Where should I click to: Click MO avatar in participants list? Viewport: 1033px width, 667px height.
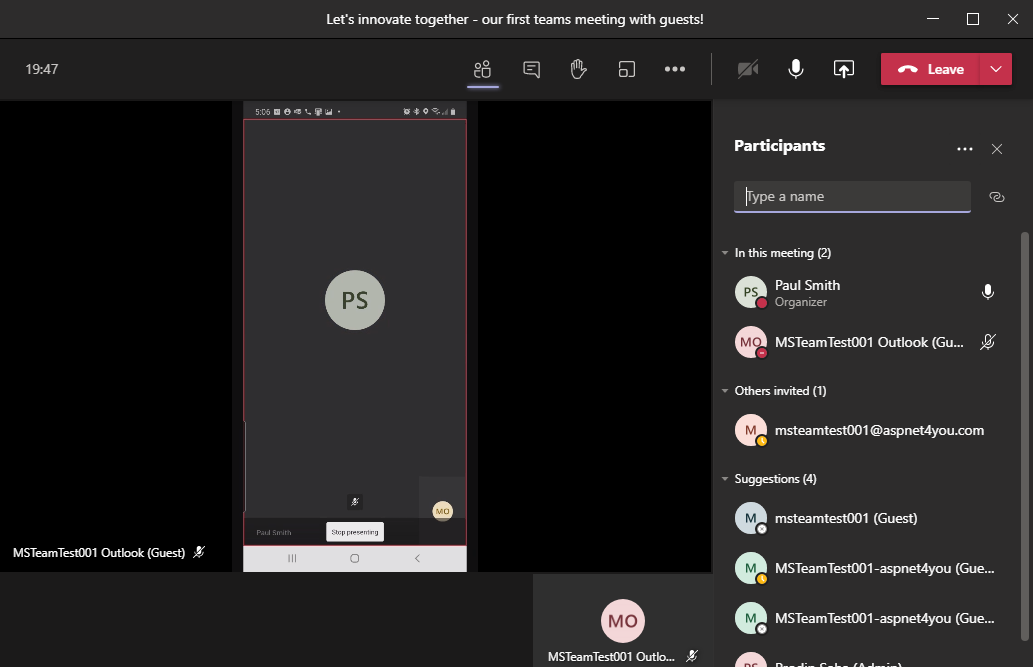(750, 342)
